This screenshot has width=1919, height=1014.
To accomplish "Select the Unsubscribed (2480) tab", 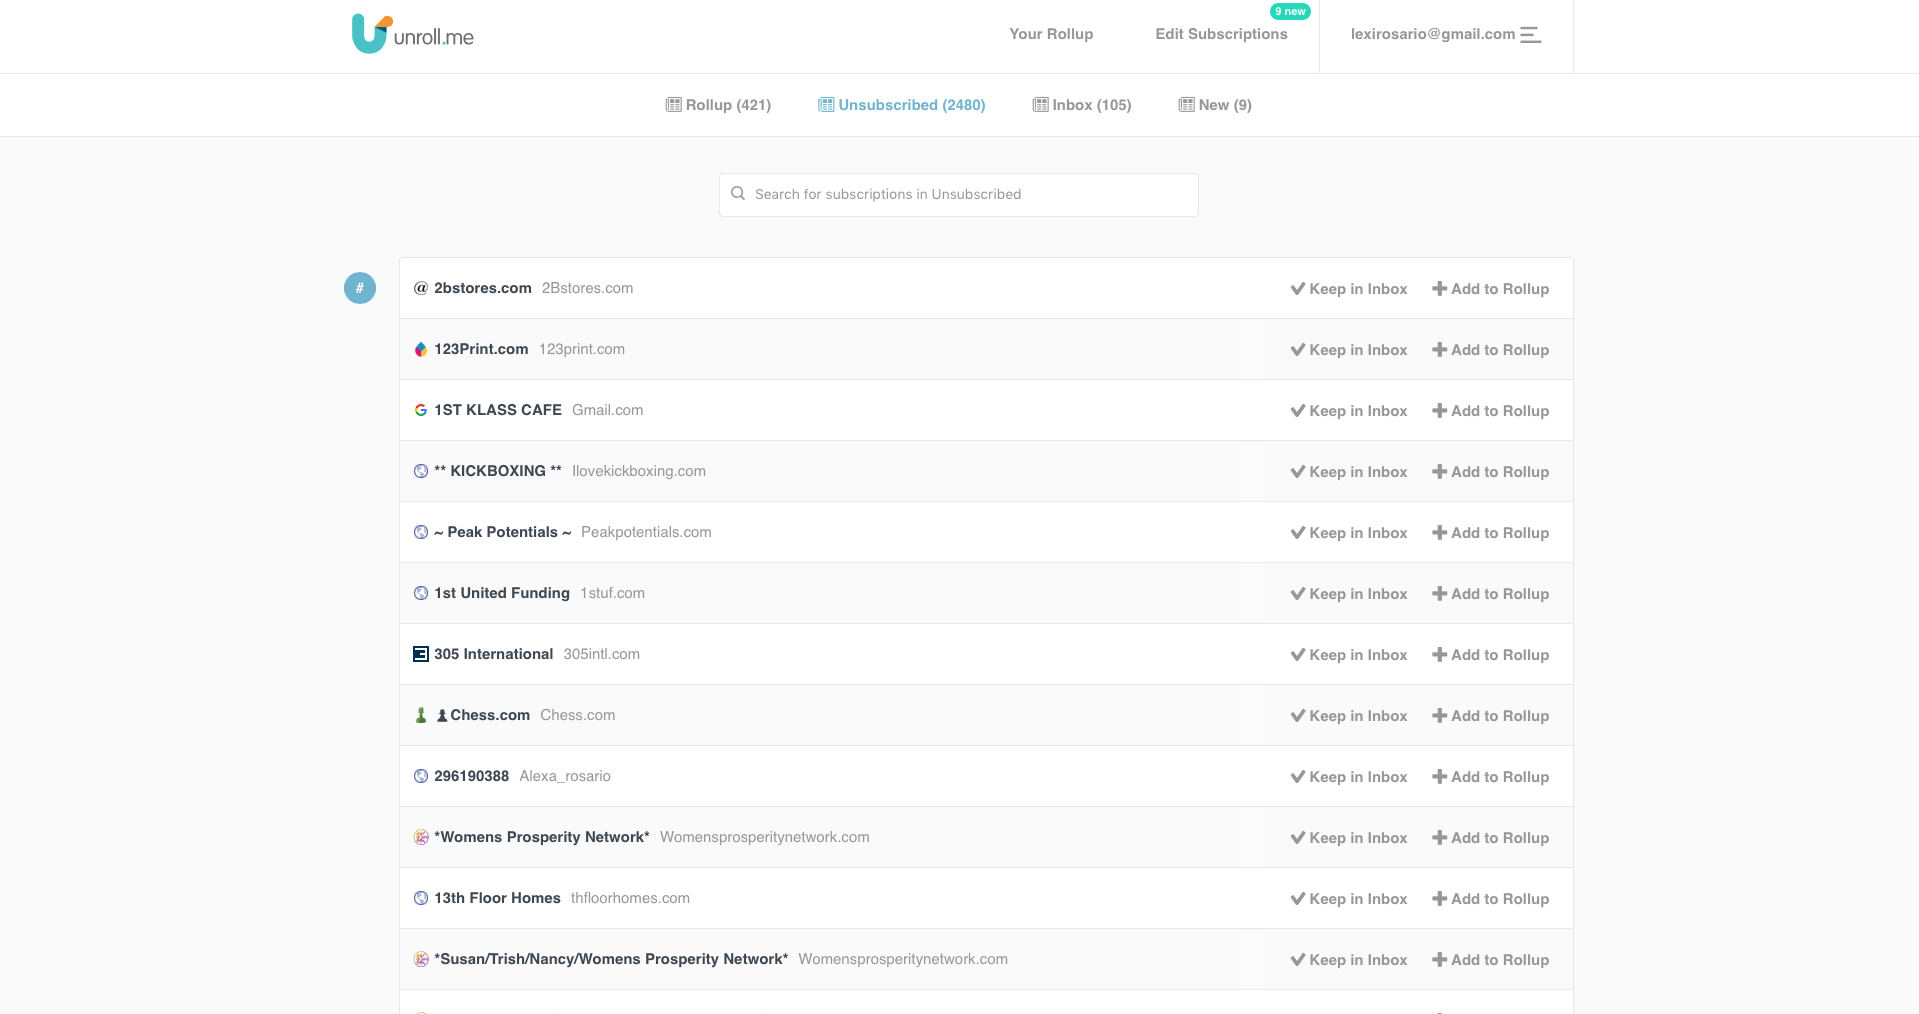I will pos(902,105).
